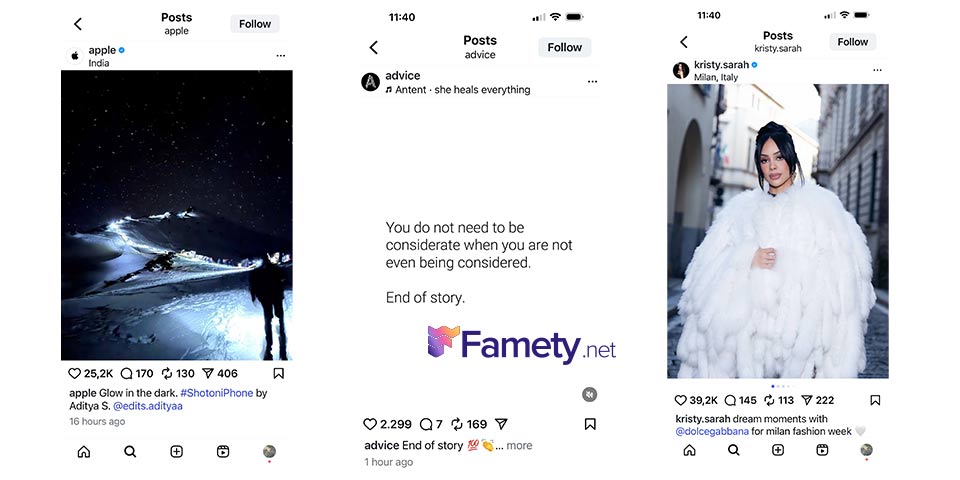
Task: Open options menu for the advice post
Action: pyautogui.click(x=592, y=81)
